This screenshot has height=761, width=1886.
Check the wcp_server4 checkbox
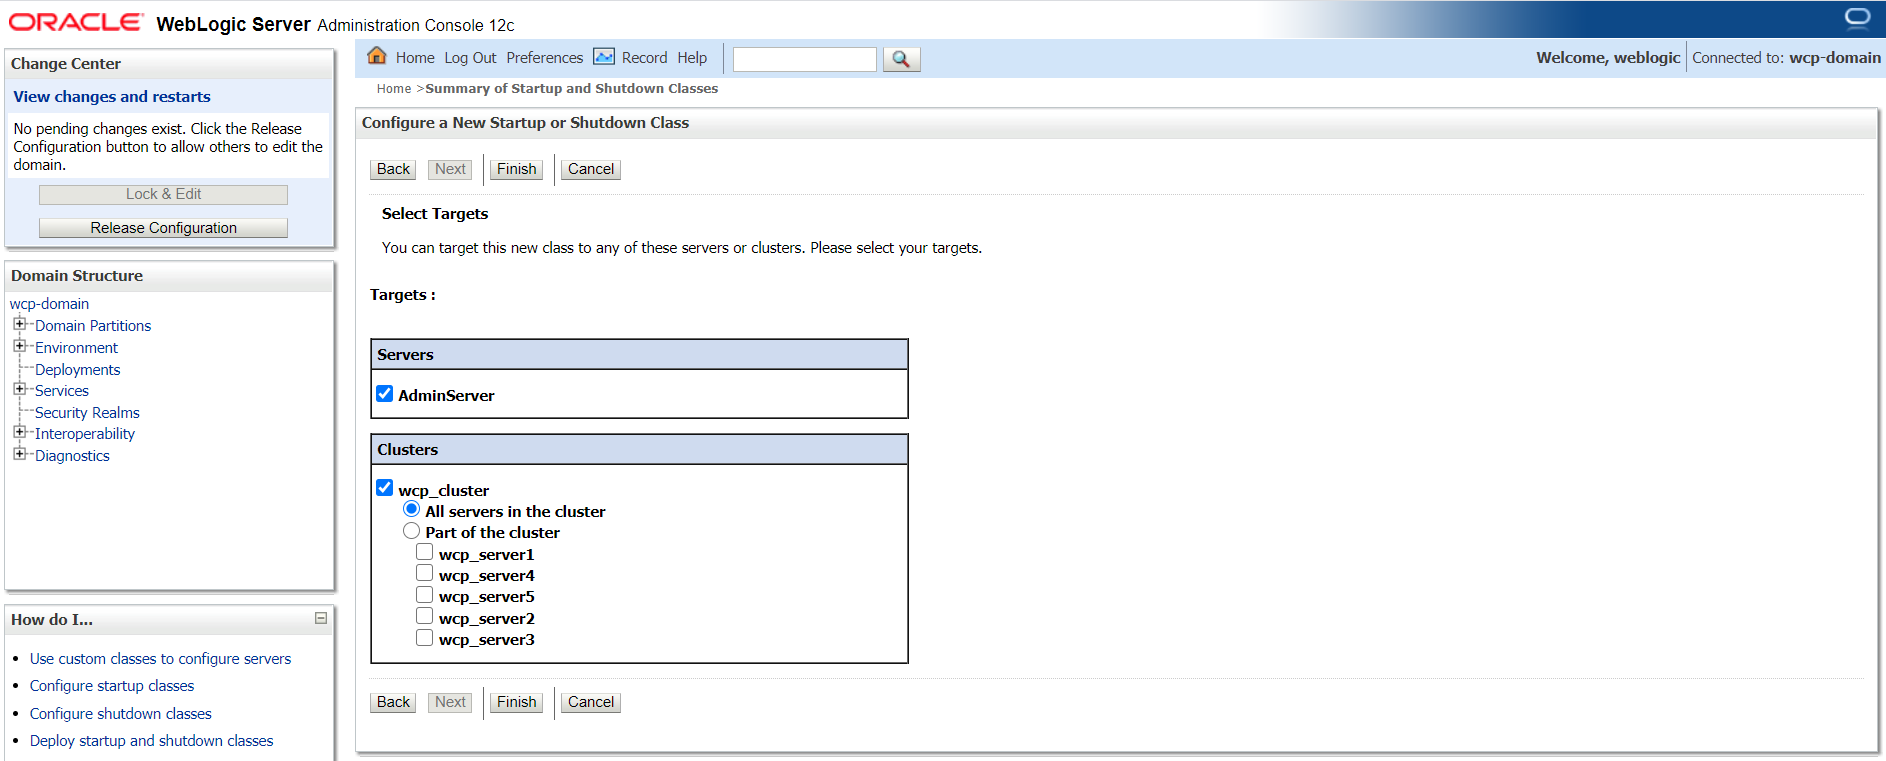pos(425,573)
